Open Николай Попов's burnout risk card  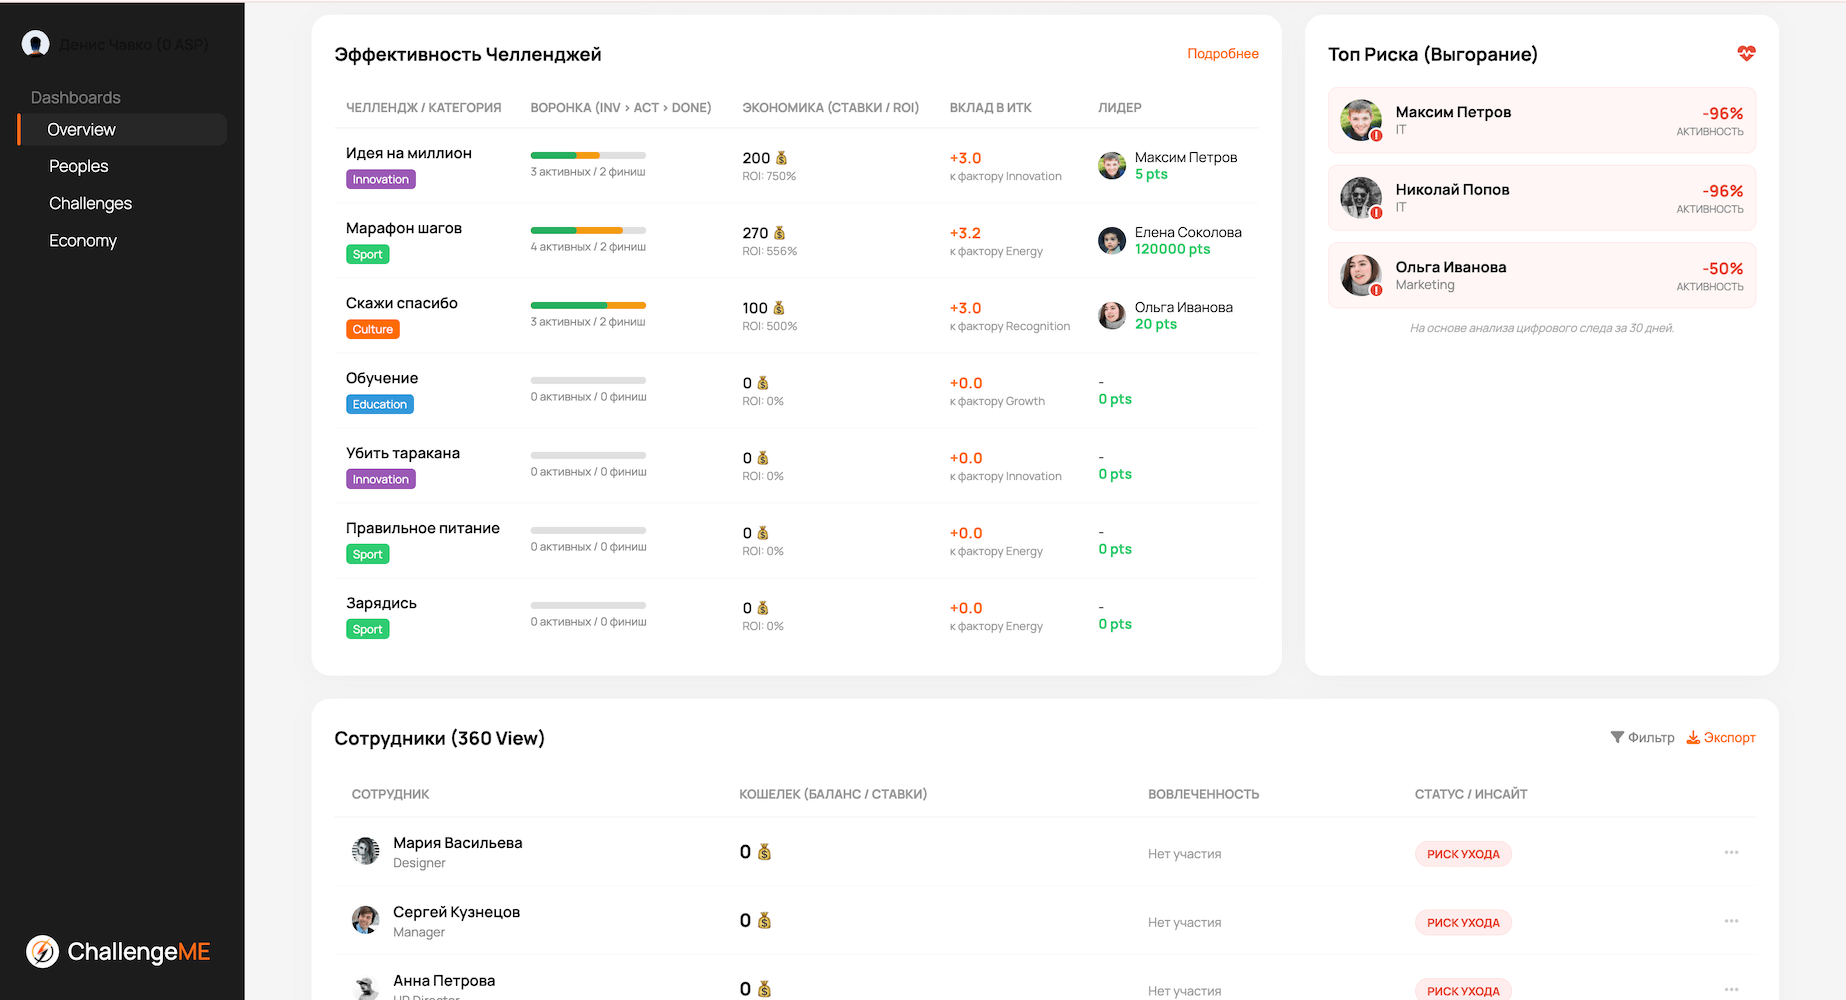pos(1541,198)
